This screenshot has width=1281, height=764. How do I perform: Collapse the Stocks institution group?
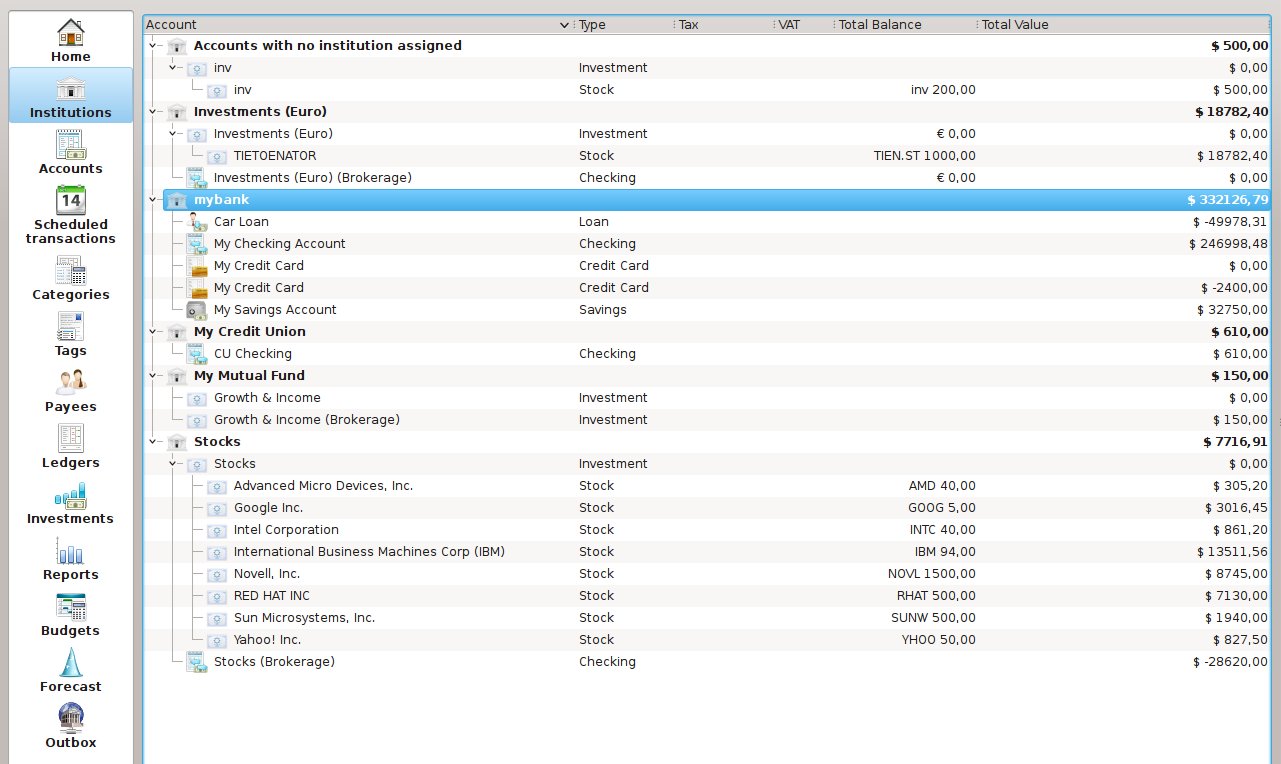153,441
